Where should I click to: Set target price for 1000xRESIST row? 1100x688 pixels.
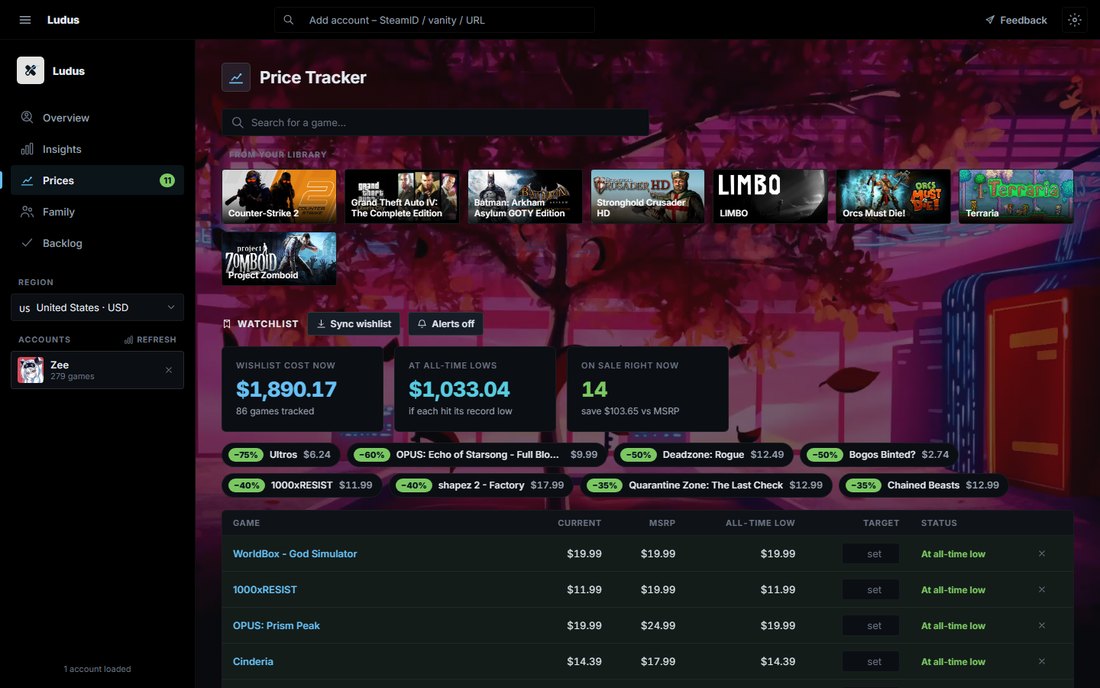click(x=871, y=589)
